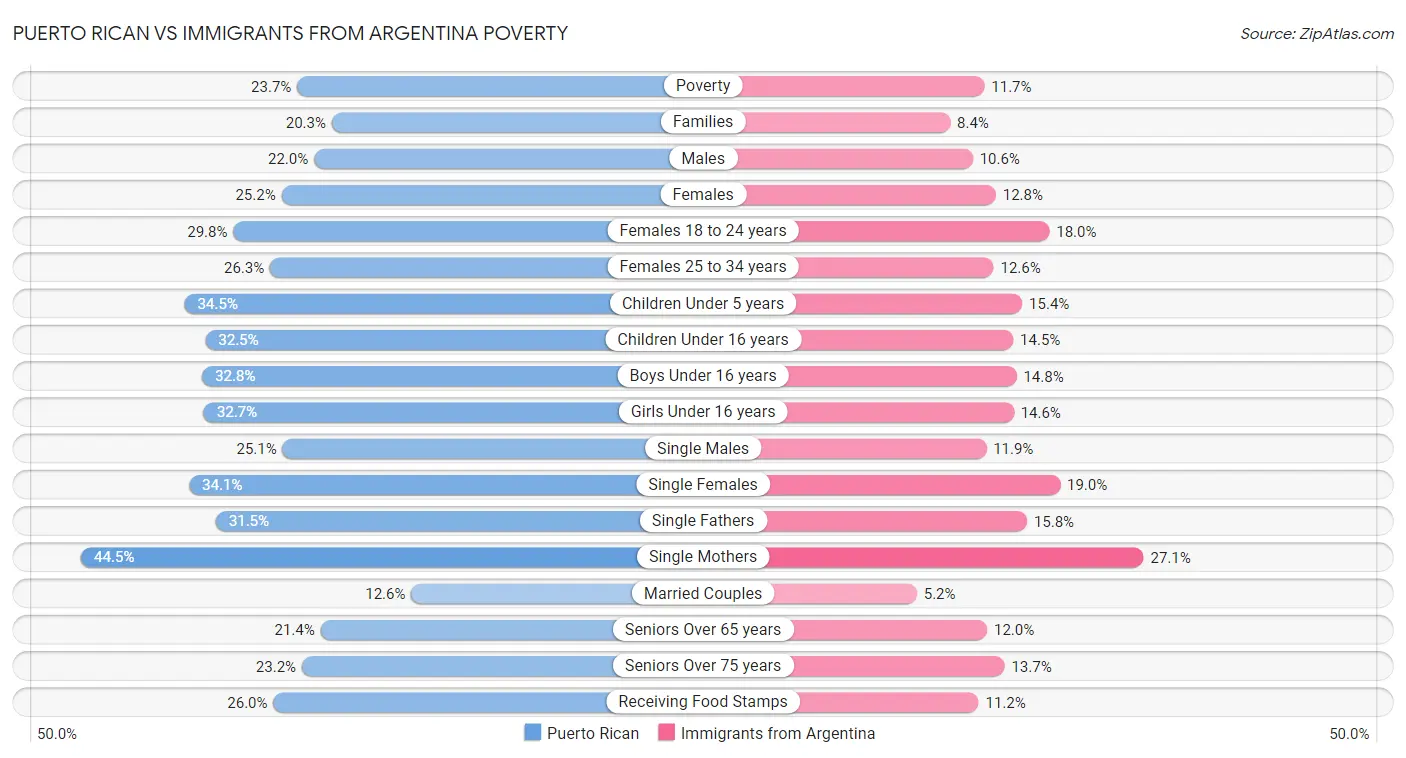Select the Receiving Food Stamps label
This screenshot has height=758, width=1406.
pyautogui.click(x=703, y=702)
